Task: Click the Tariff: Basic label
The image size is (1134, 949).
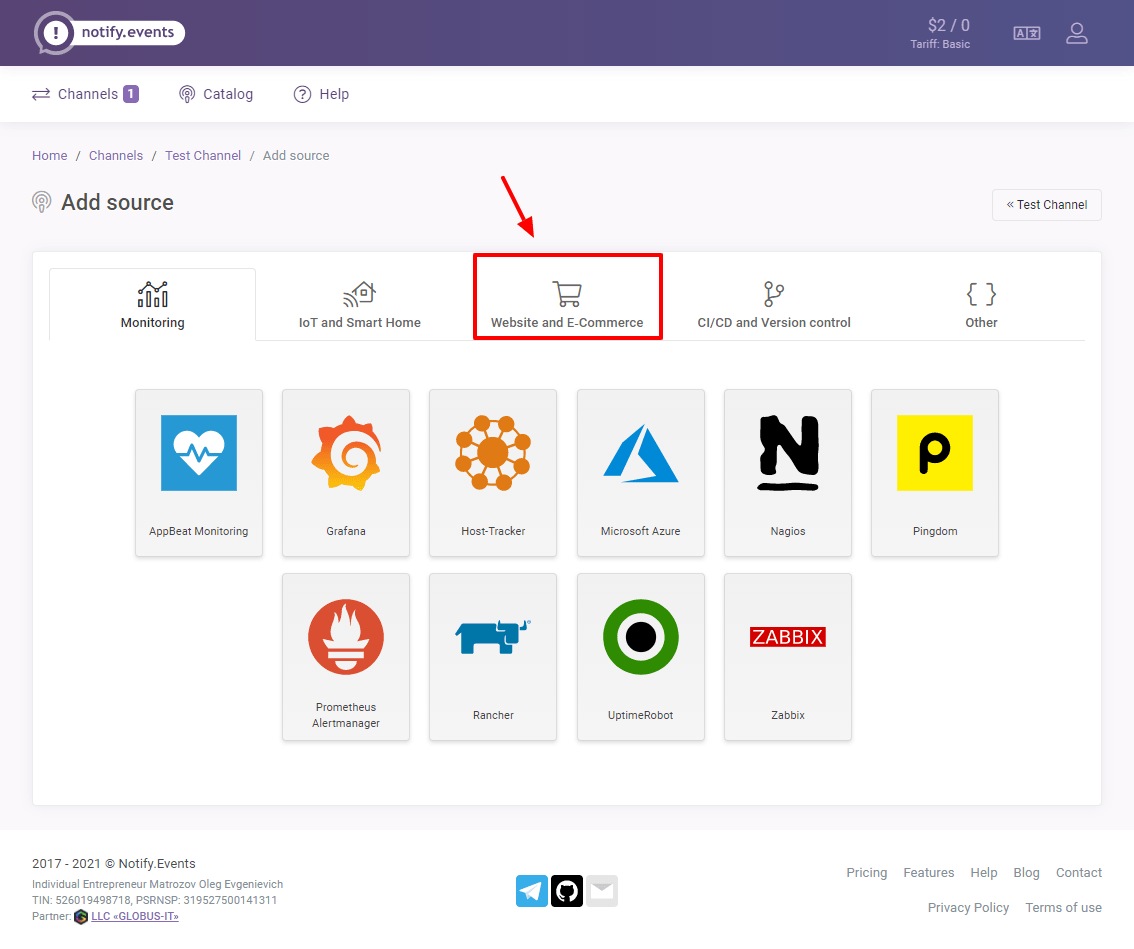Action: (x=940, y=44)
